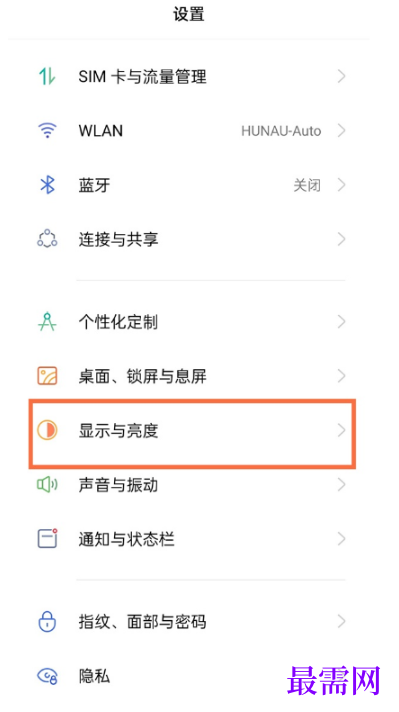
Task: Tap the 隐私 eye privacy icon
Action: [47, 677]
